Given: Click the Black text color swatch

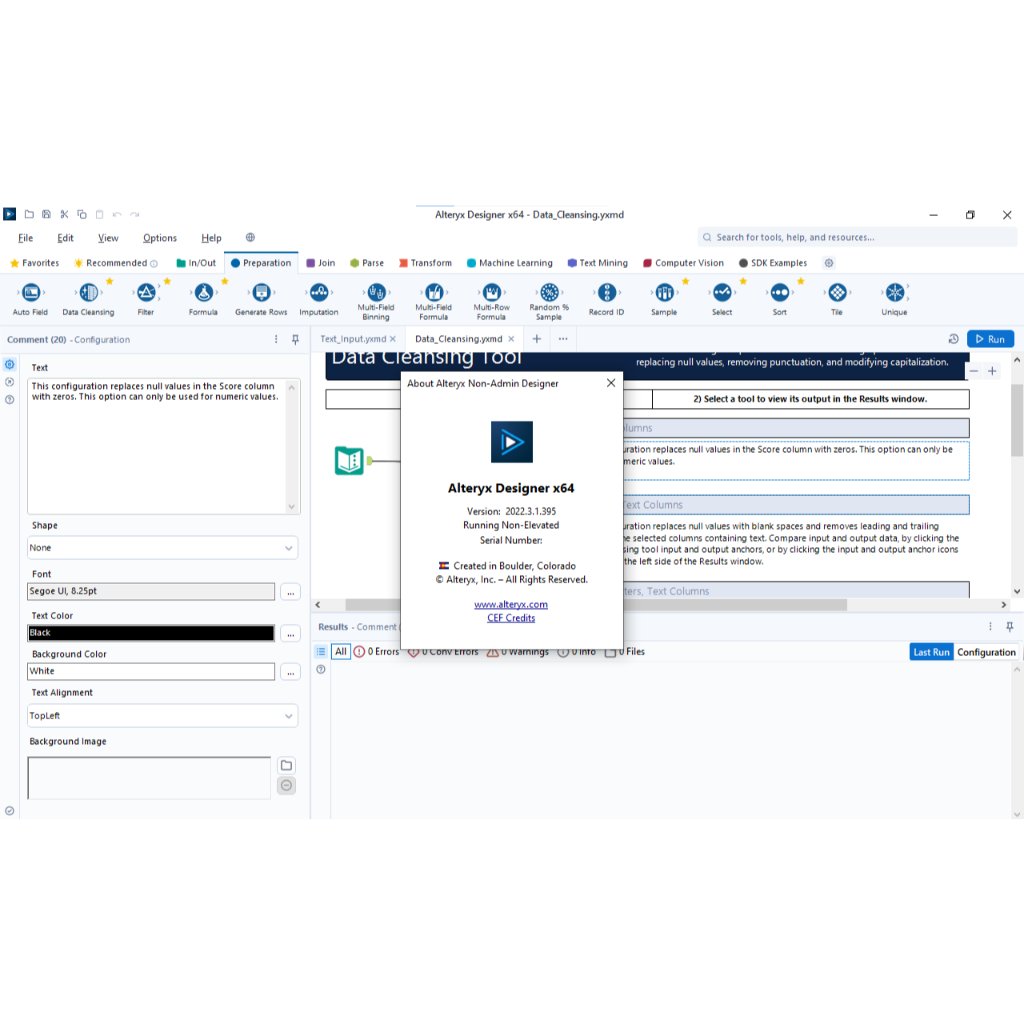Looking at the screenshot, I should pos(151,633).
